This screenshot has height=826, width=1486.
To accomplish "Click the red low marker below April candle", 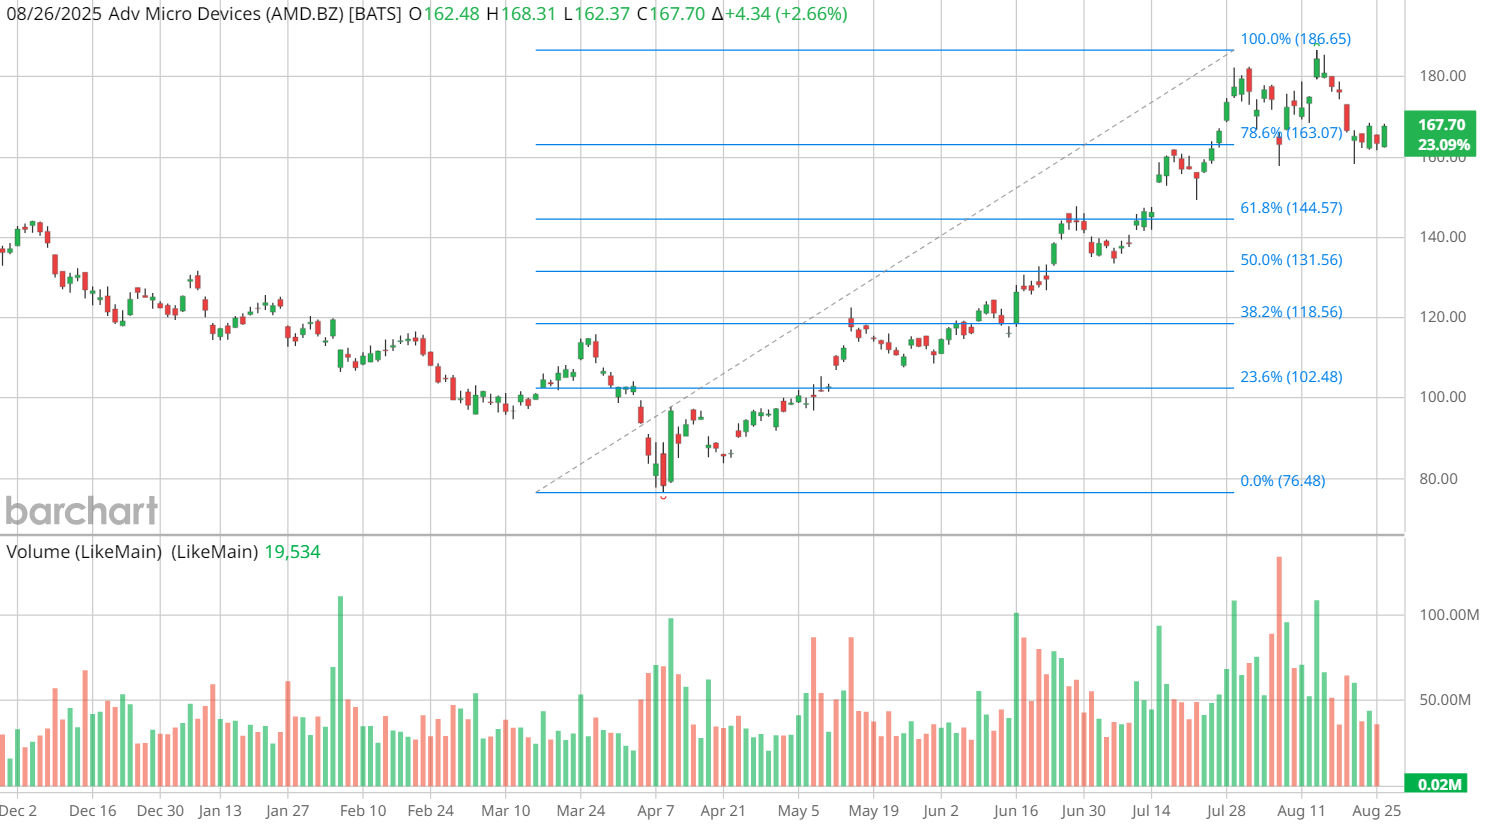I will point(663,497).
